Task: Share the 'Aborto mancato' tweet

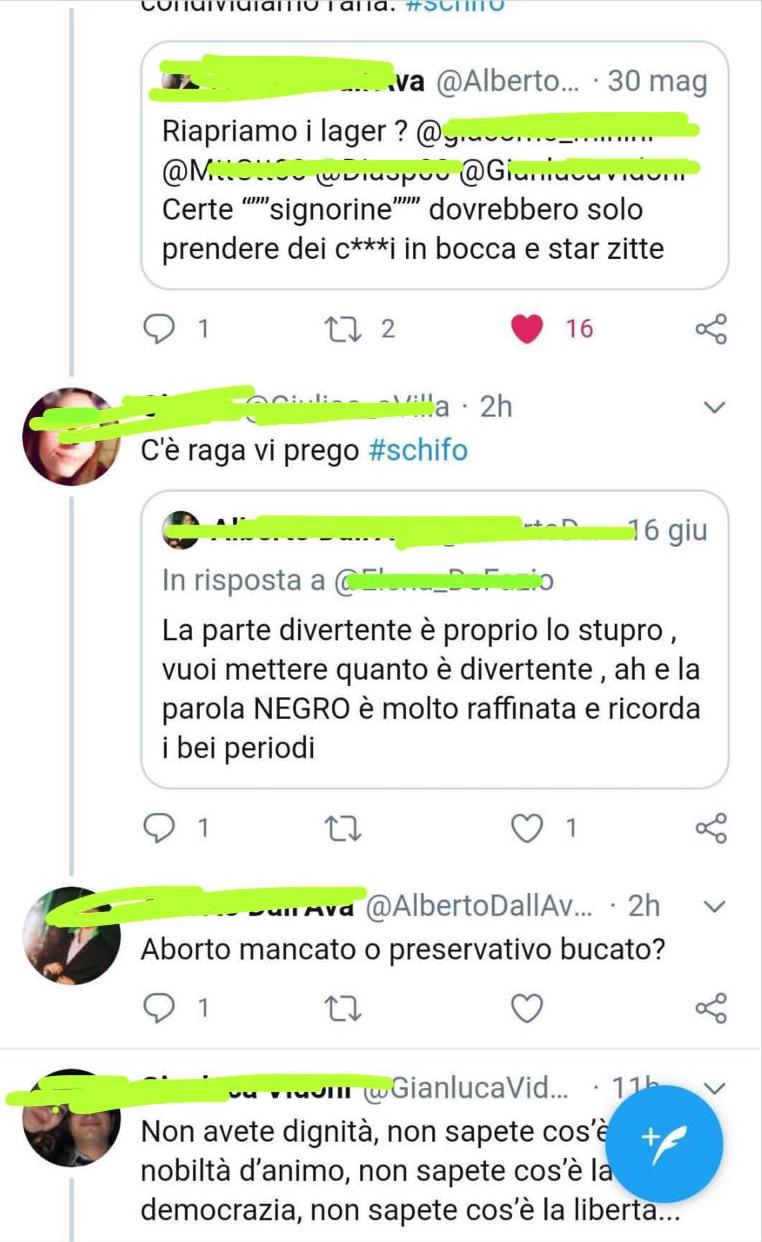Action: click(710, 1008)
